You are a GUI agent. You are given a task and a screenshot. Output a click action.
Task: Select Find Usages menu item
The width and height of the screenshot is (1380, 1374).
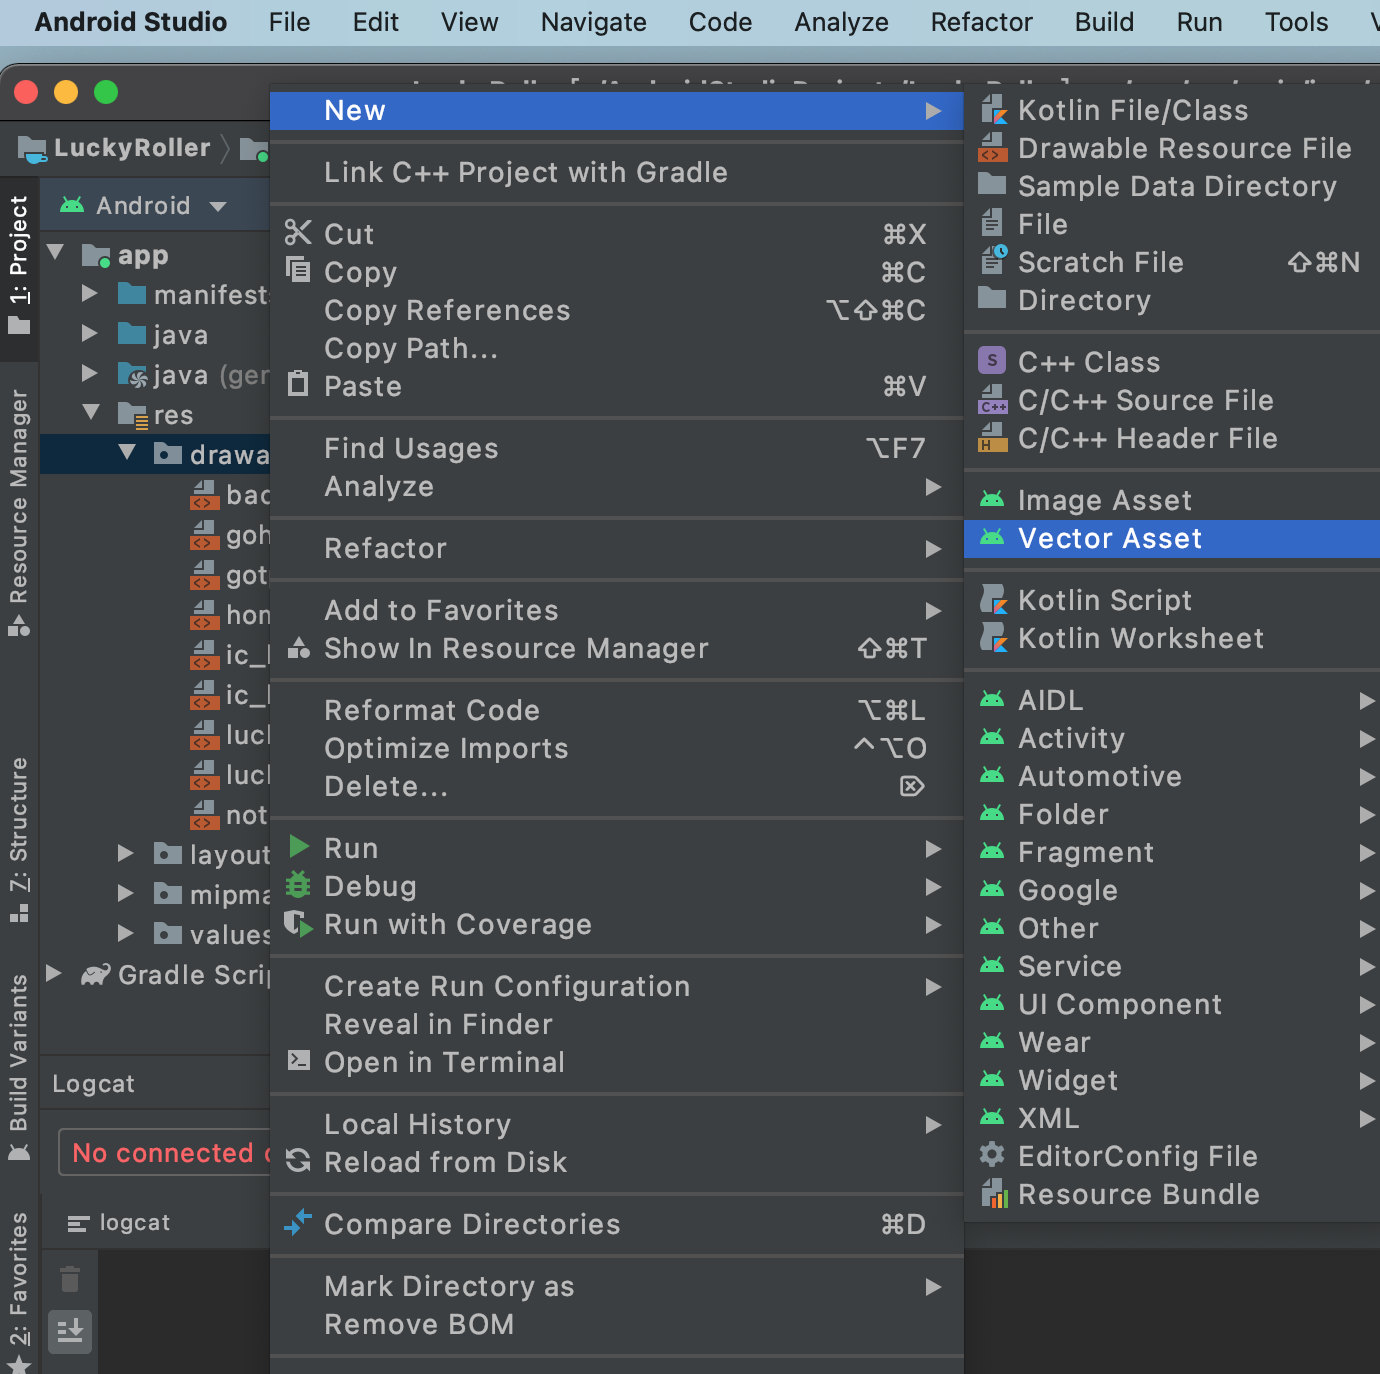(x=616, y=448)
